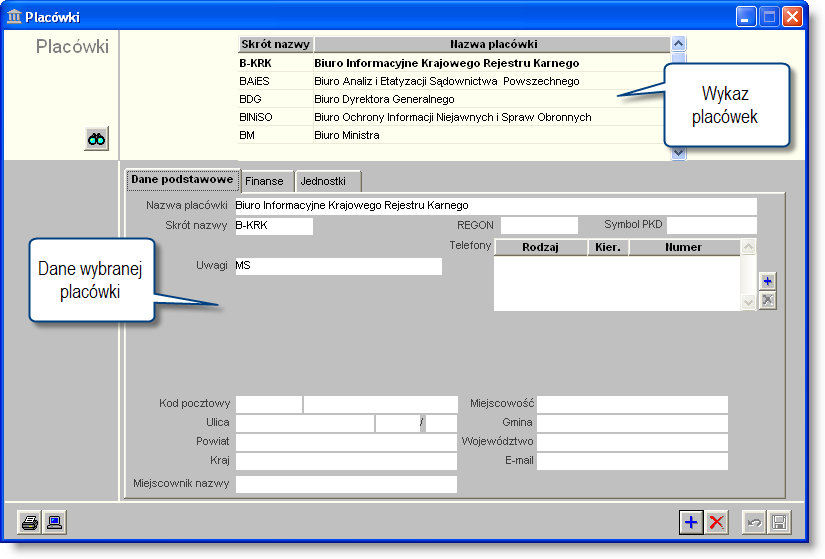
Task: Click the binoculars search icon
Action: [96, 139]
